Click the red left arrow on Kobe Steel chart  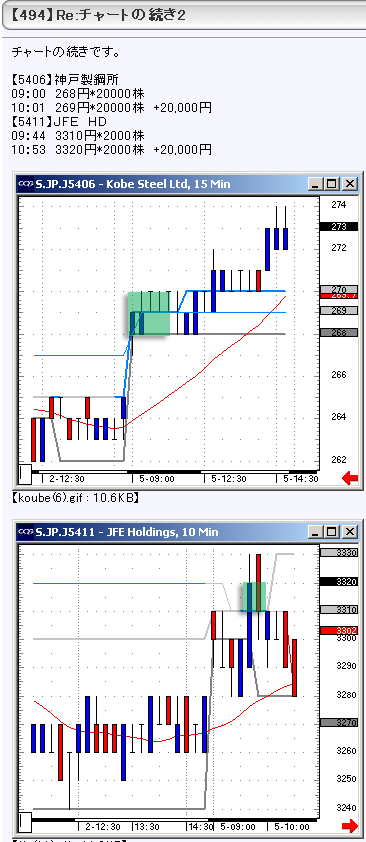tap(350, 478)
